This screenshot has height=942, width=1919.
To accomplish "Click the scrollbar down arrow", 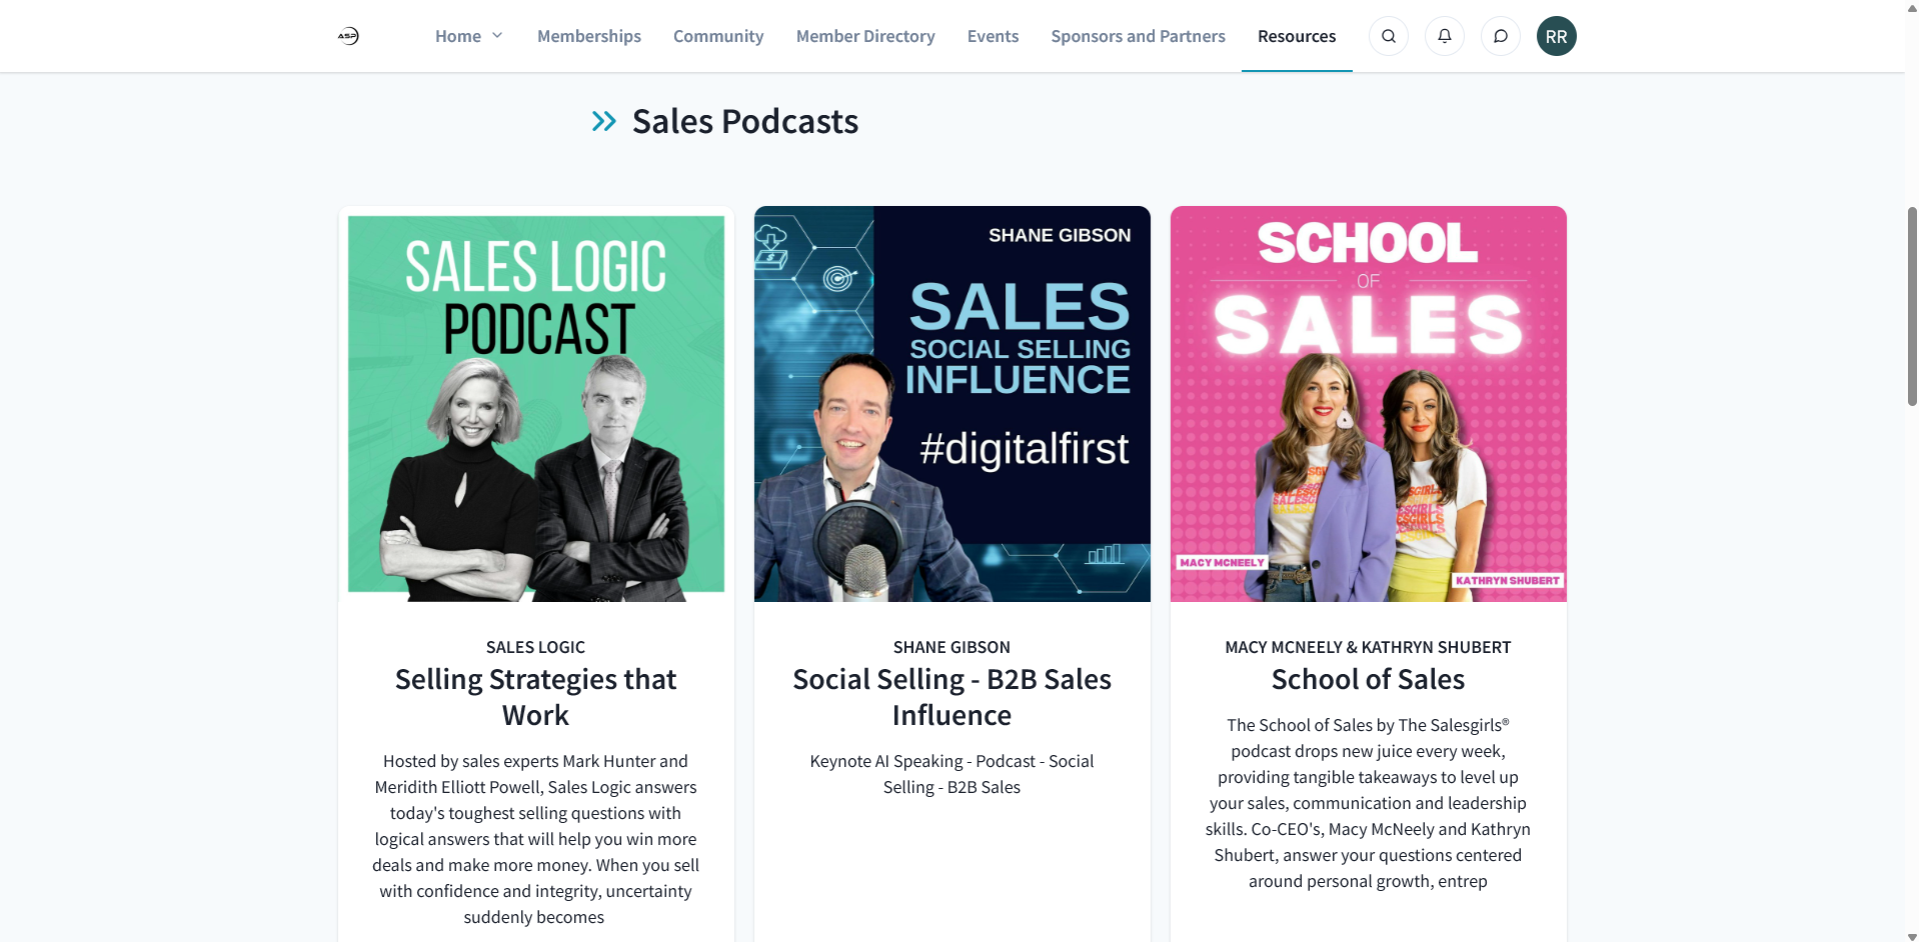I will [x=1912, y=936].
